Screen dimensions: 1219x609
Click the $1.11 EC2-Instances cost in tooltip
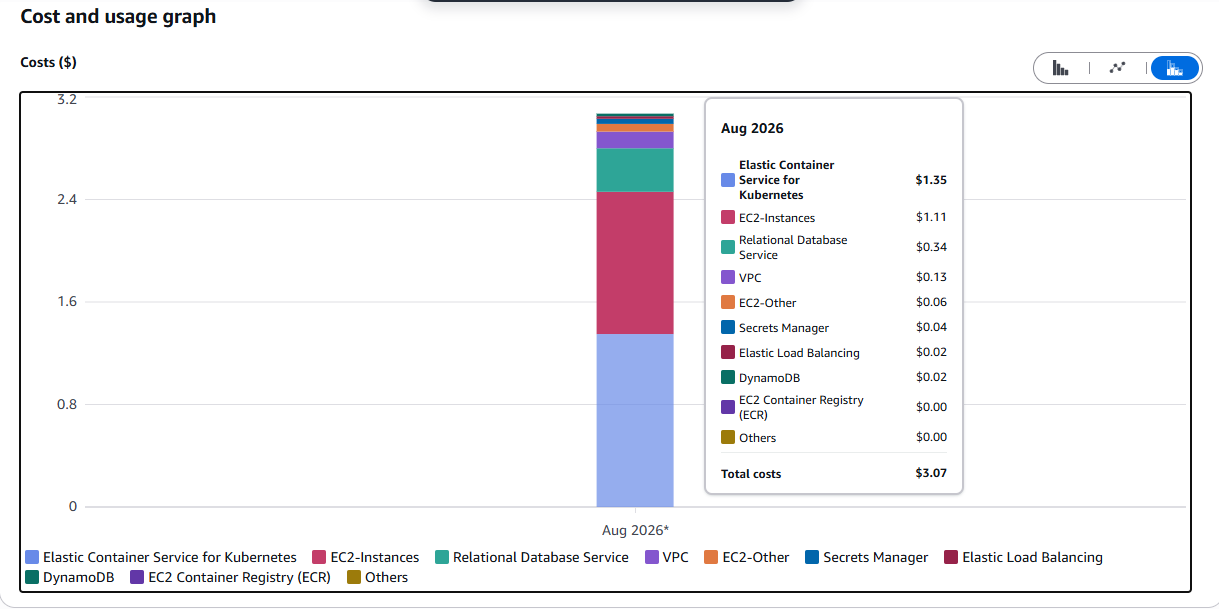[x=931, y=217]
